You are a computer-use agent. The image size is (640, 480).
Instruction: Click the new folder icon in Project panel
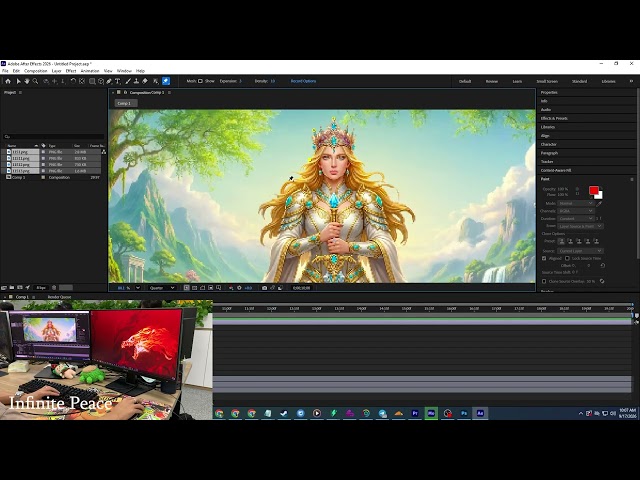point(12,288)
